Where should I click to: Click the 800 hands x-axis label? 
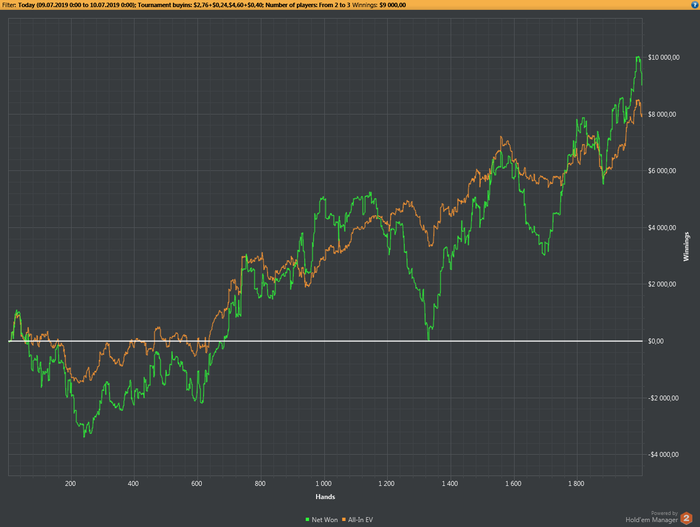pos(260,484)
